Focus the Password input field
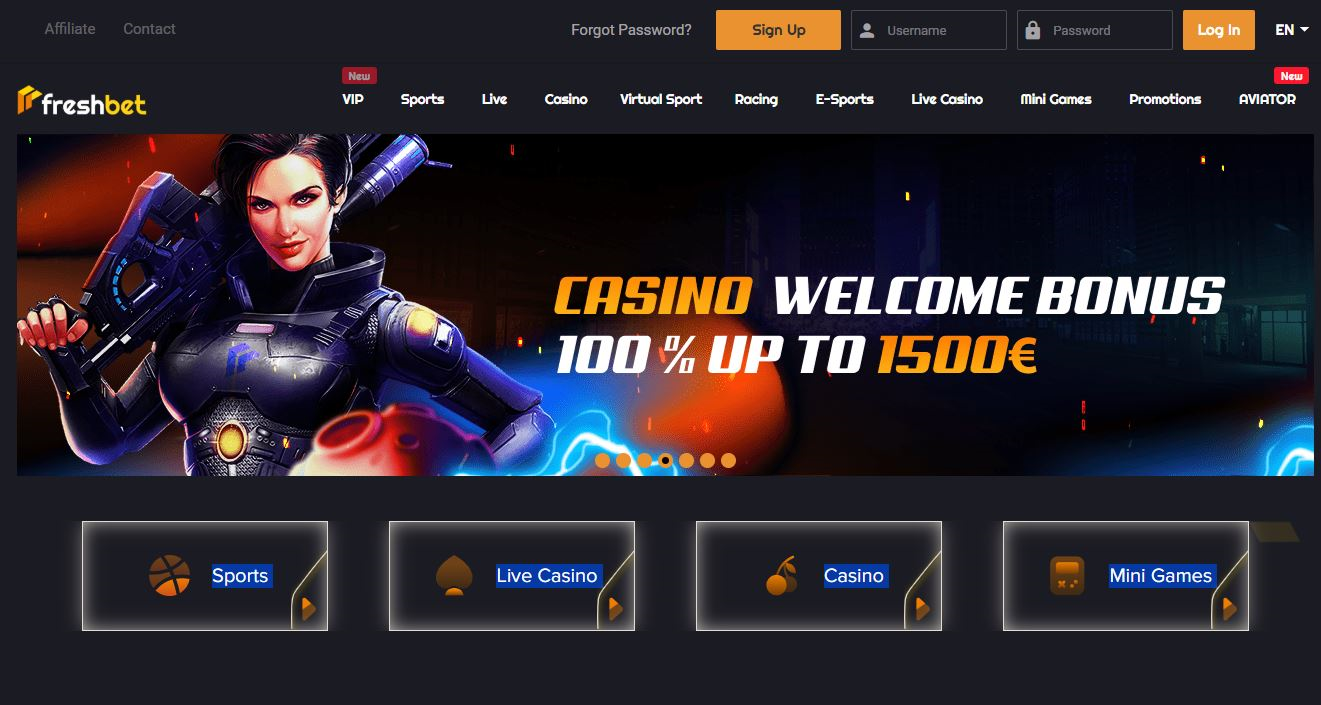Image resolution: width=1321 pixels, height=705 pixels. coord(1095,30)
